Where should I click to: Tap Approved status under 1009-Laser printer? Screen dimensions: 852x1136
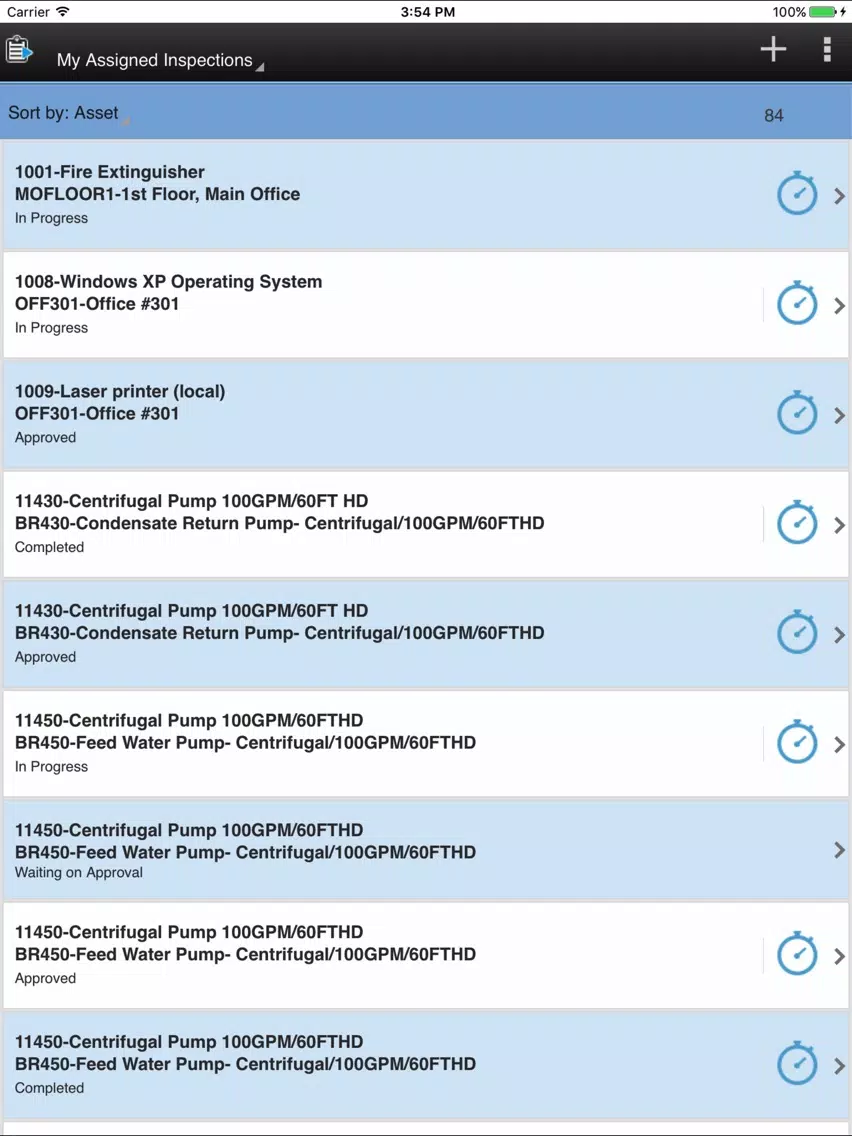pos(45,438)
